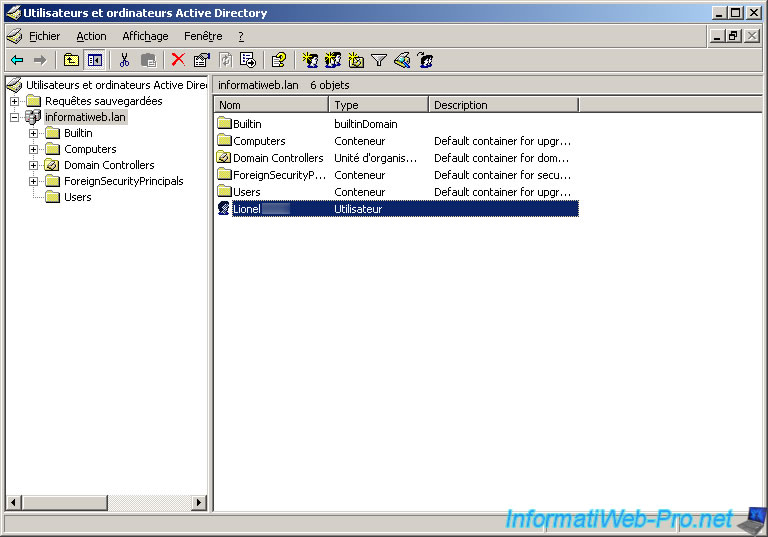Click the MMC console icon beside Fichier

(15, 36)
